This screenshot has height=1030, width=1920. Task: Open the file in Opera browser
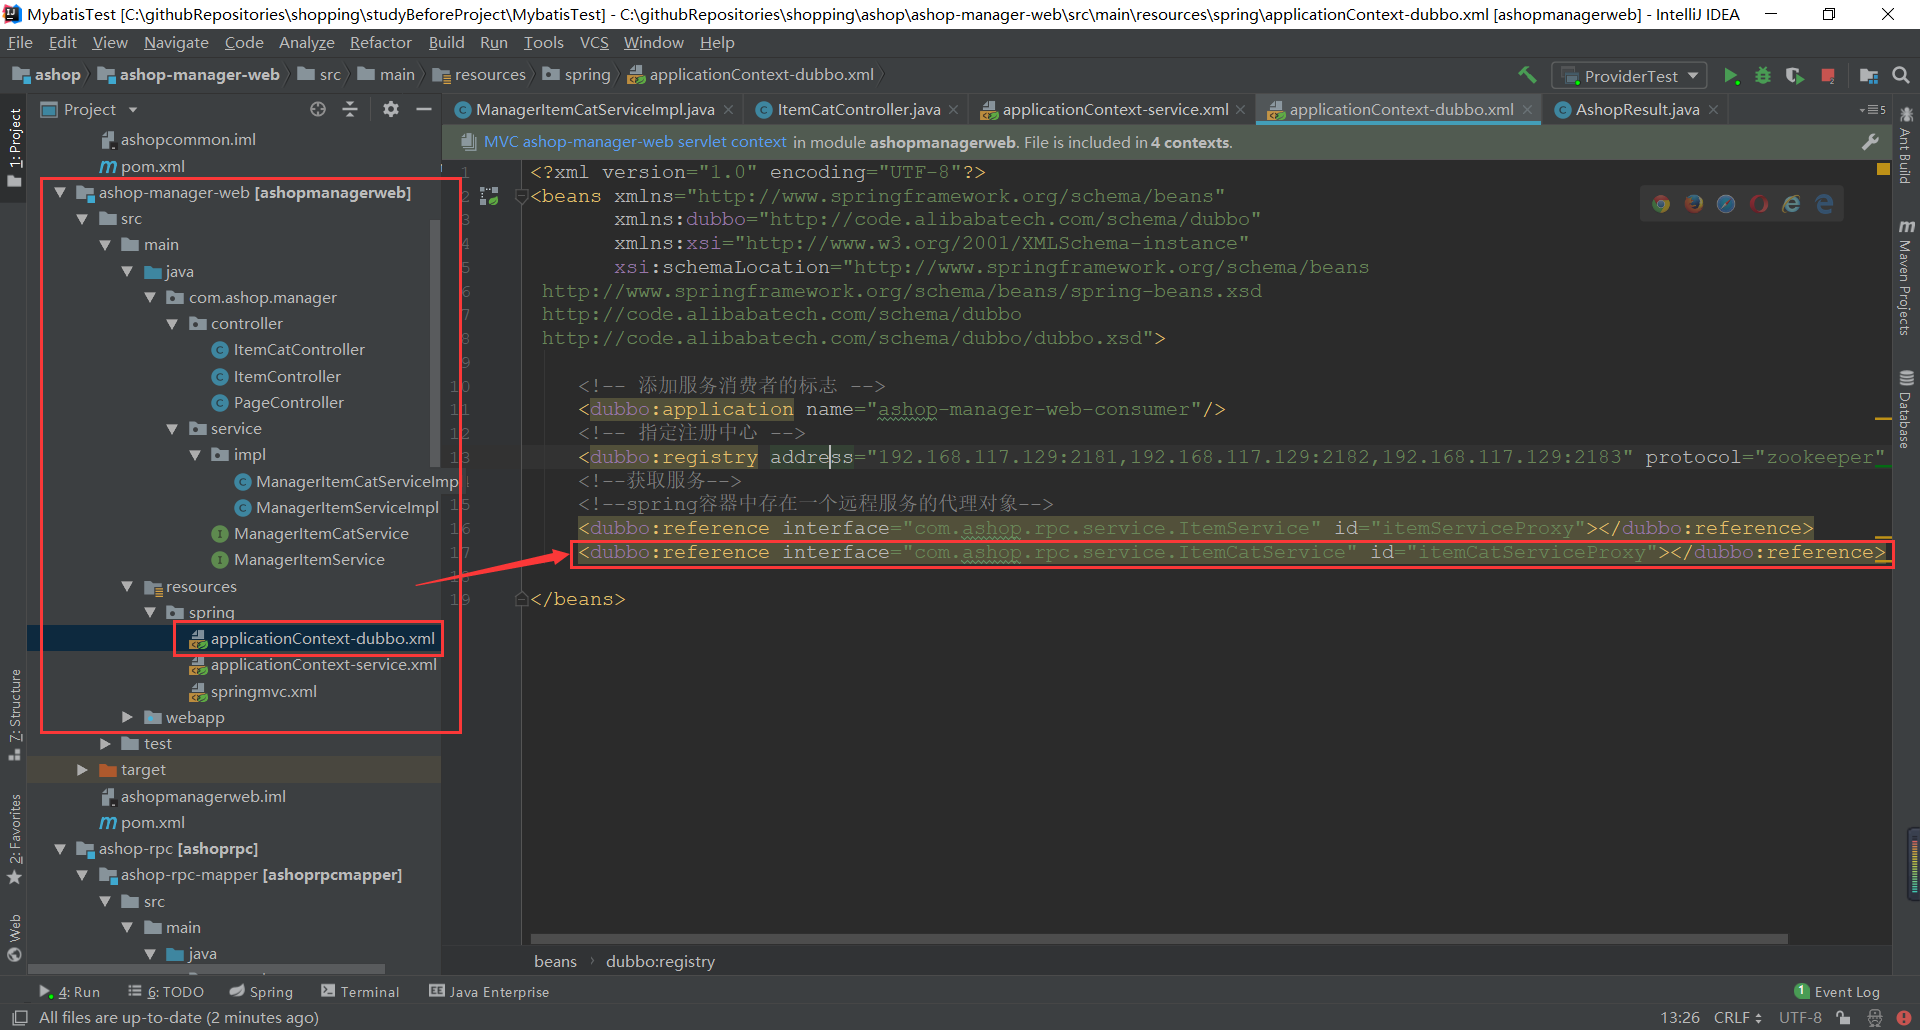pos(1759,204)
